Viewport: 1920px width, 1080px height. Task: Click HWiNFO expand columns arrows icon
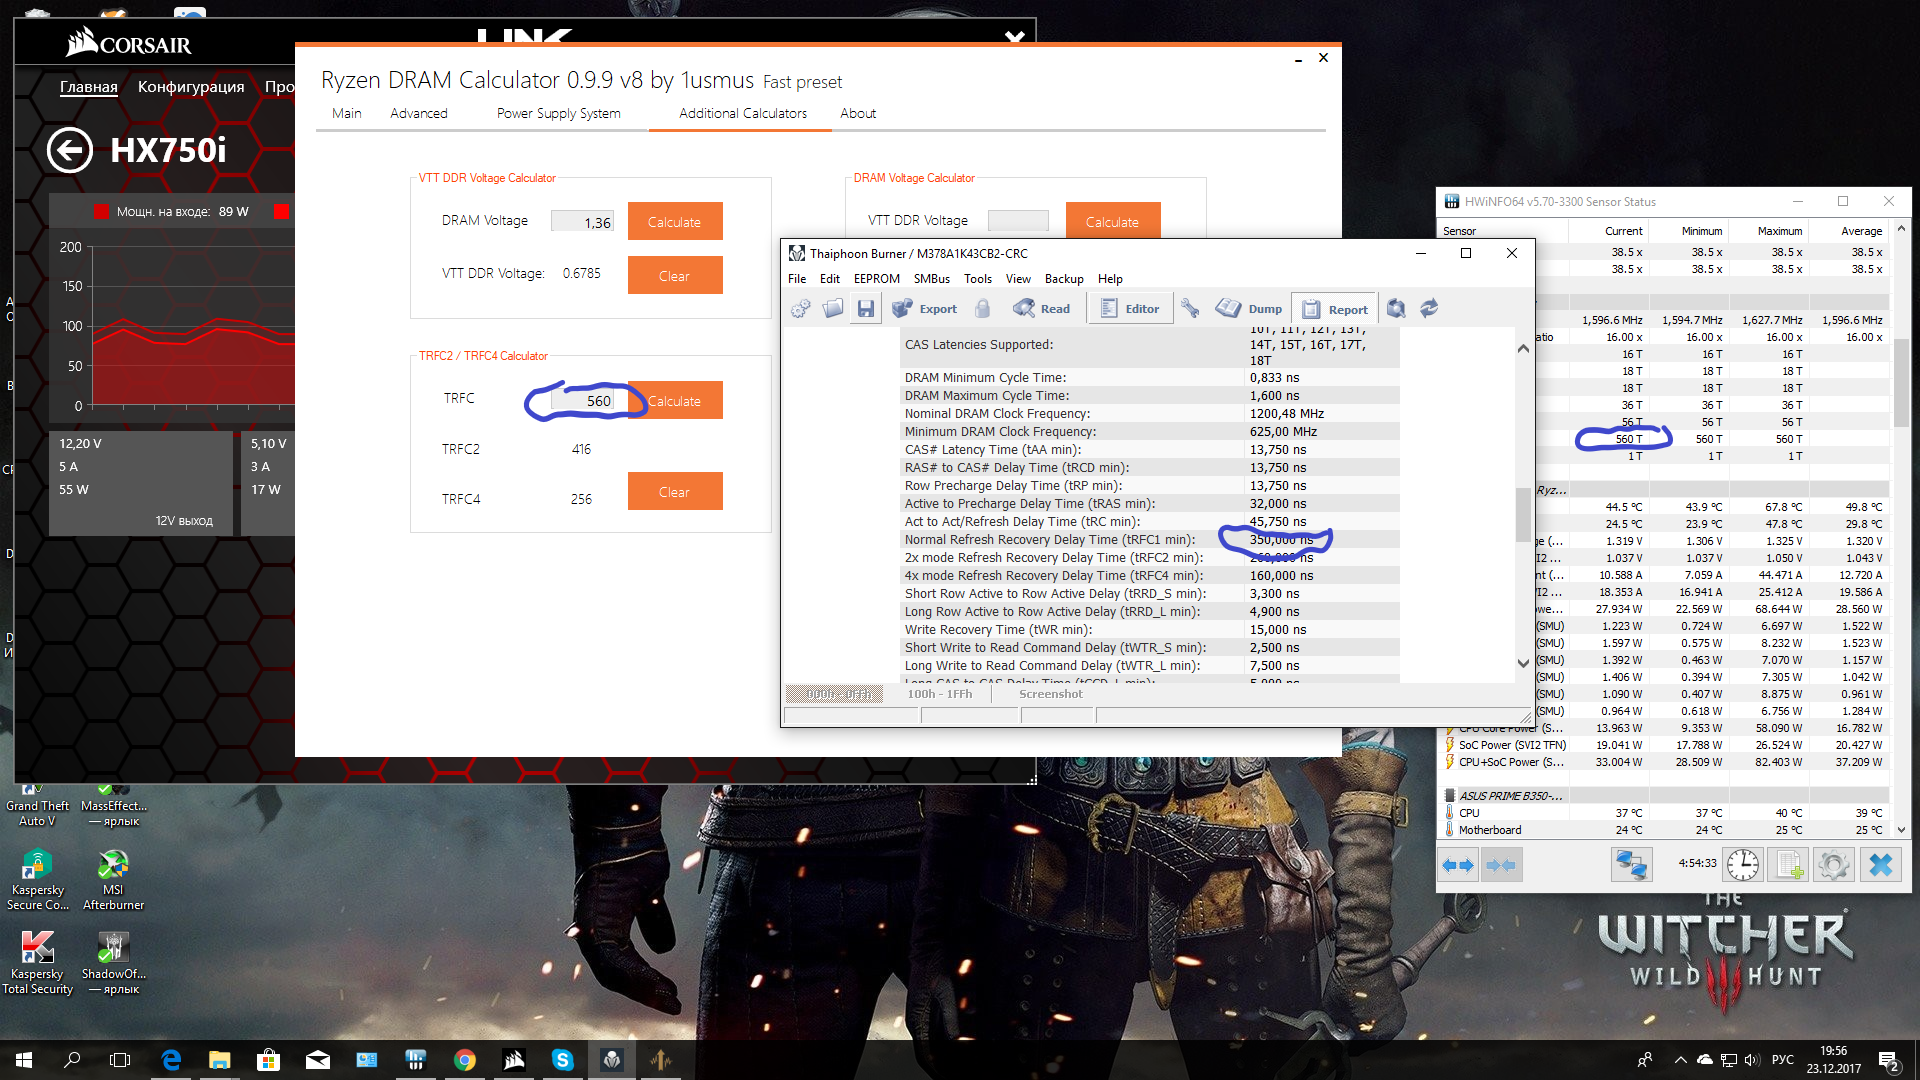[1458, 865]
